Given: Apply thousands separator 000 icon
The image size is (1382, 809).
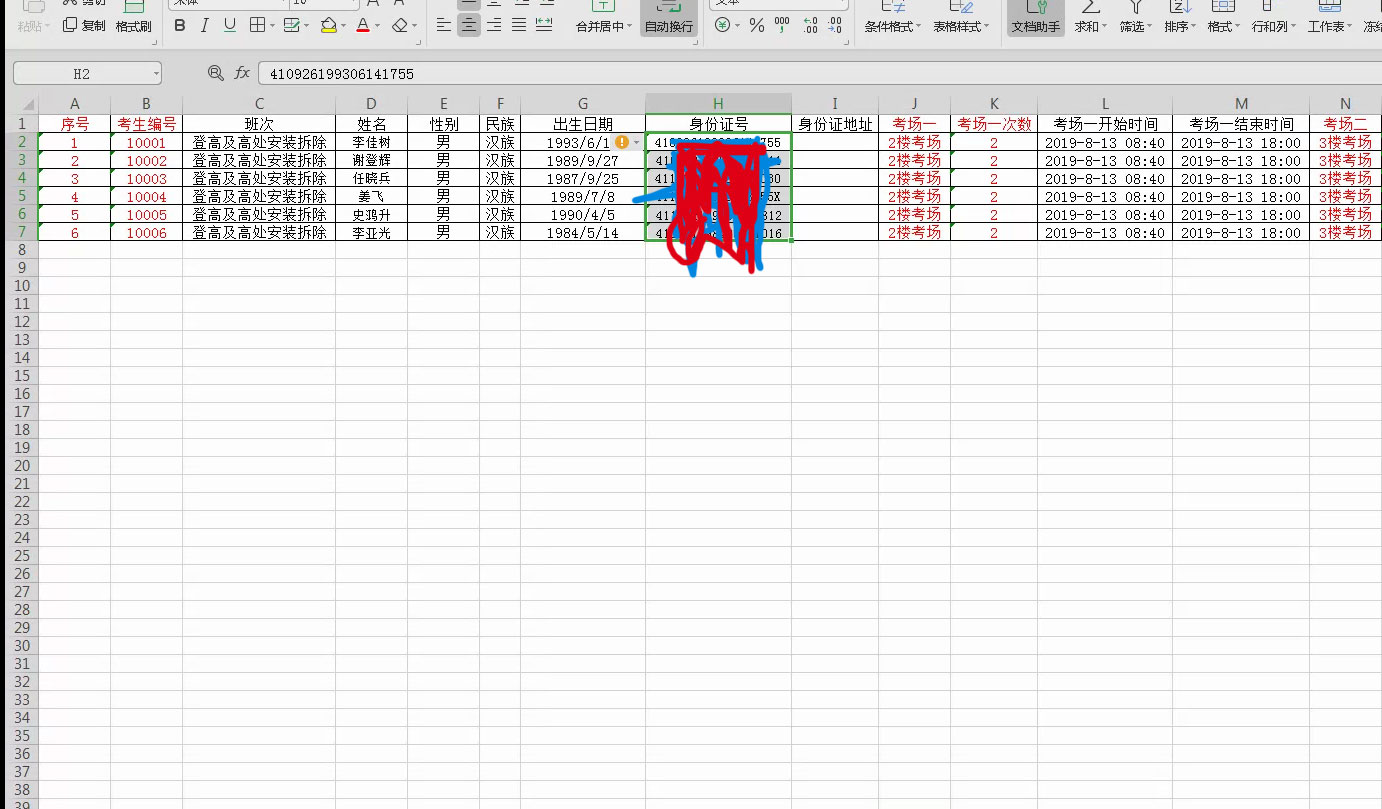Looking at the screenshot, I should click(782, 25).
